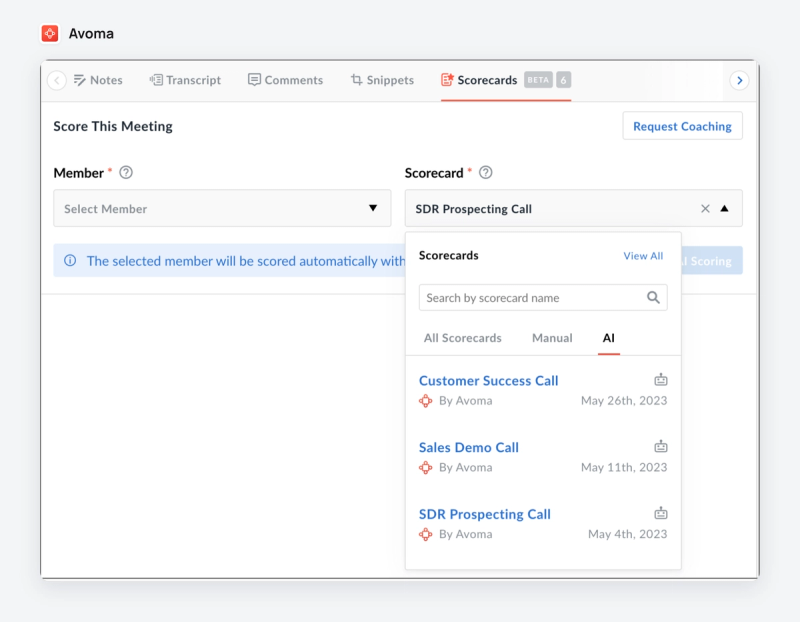Image resolution: width=800 pixels, height=622 pixels.
Task: Click the date May 26th, 2023
Action: tap(624, 401)
